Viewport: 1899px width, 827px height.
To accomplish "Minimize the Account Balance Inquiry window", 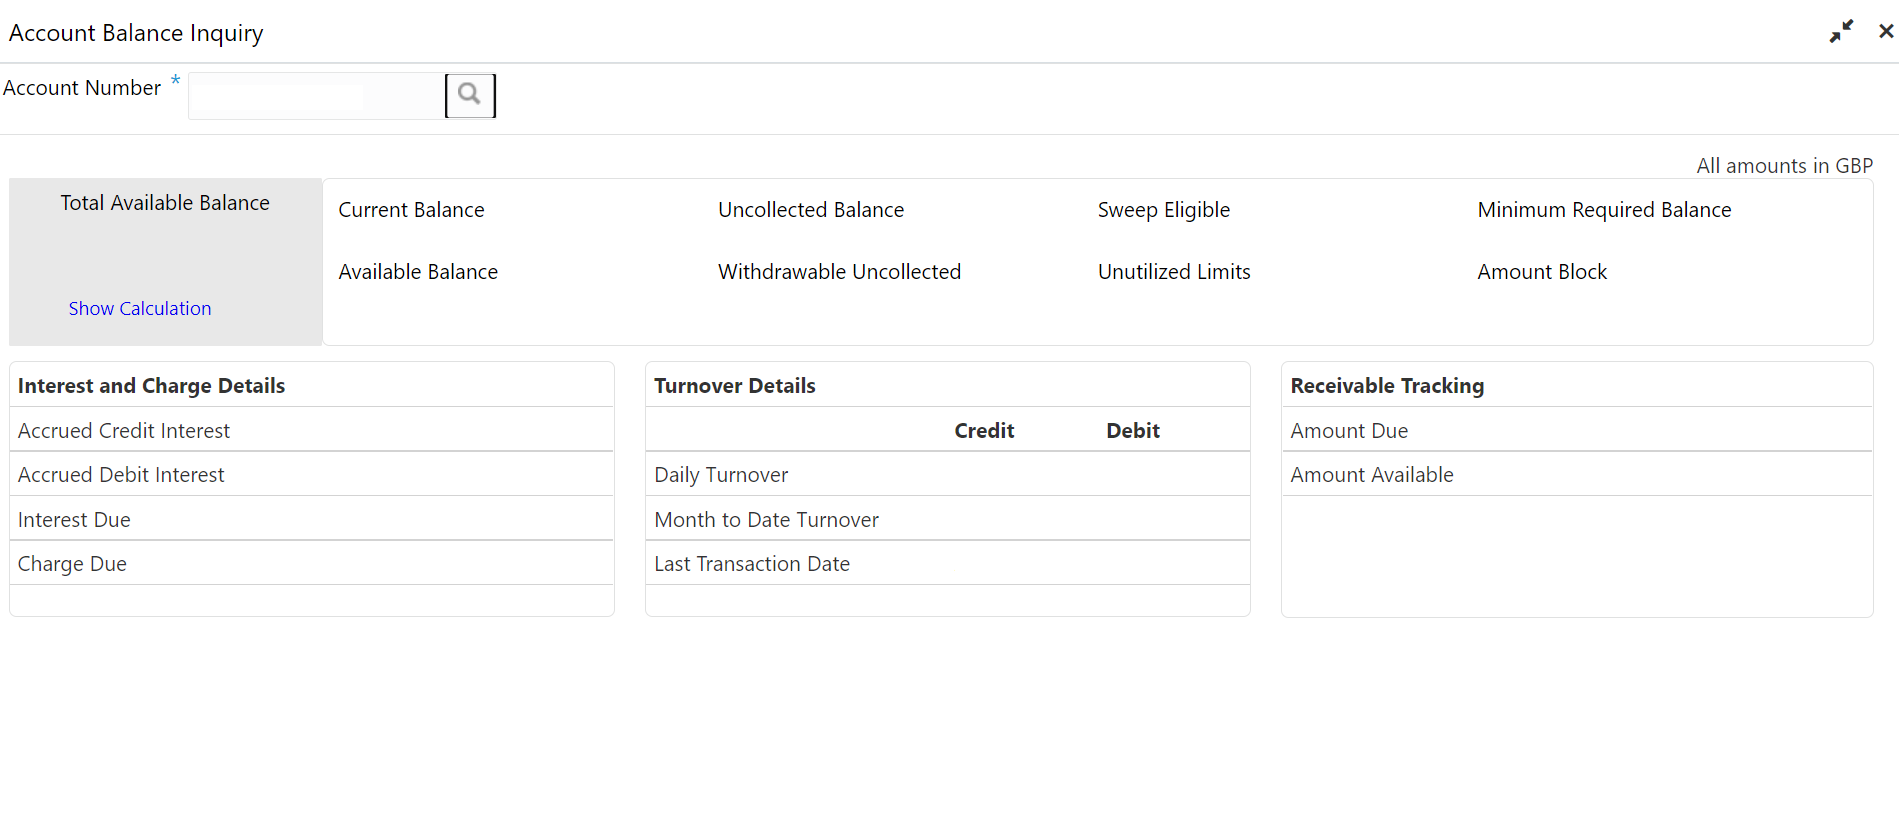I will pos(1841,32).
